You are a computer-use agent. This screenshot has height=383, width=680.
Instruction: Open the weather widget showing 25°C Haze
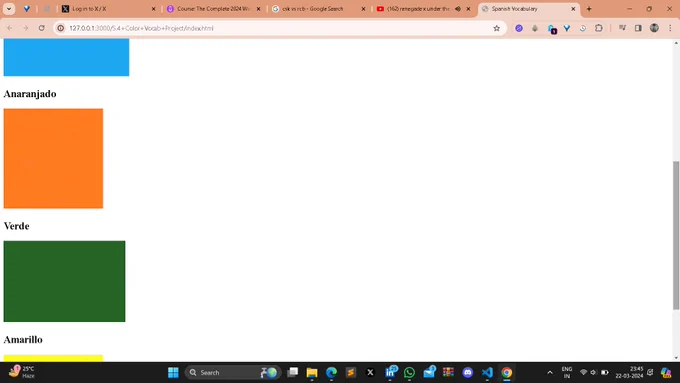point(22,372)
